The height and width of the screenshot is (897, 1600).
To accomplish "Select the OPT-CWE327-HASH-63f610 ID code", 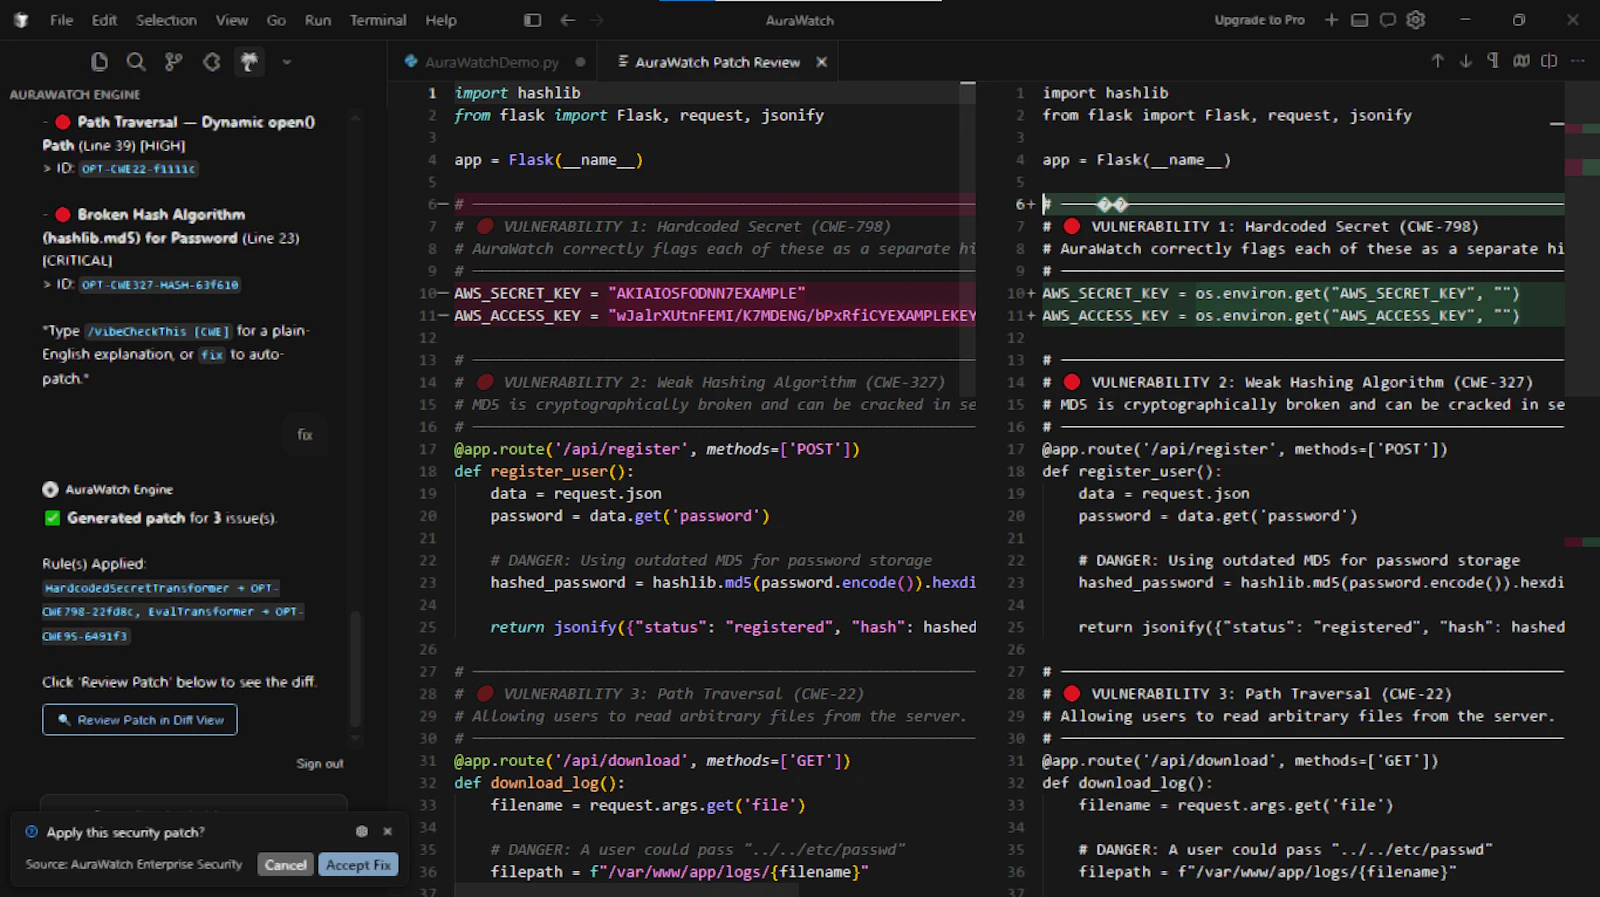I will coord(160,285).
